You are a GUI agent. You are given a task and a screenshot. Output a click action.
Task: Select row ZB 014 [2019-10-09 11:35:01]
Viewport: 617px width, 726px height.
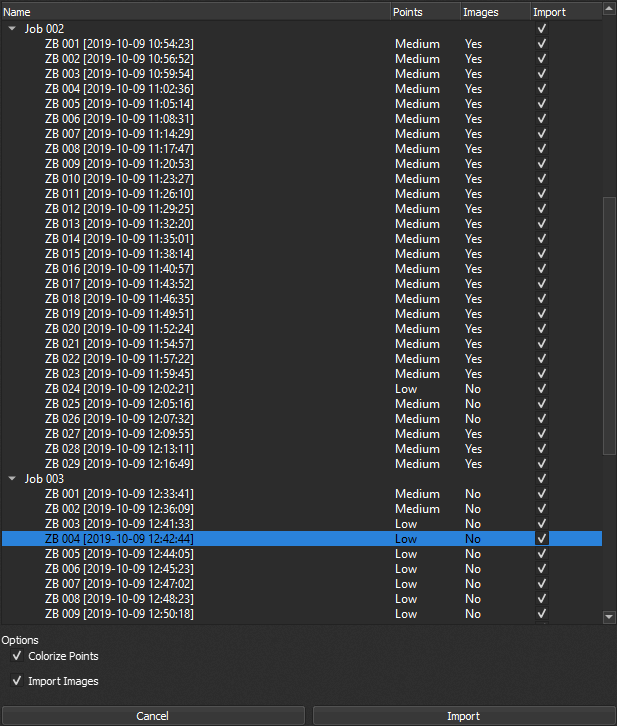coord(302,239)
